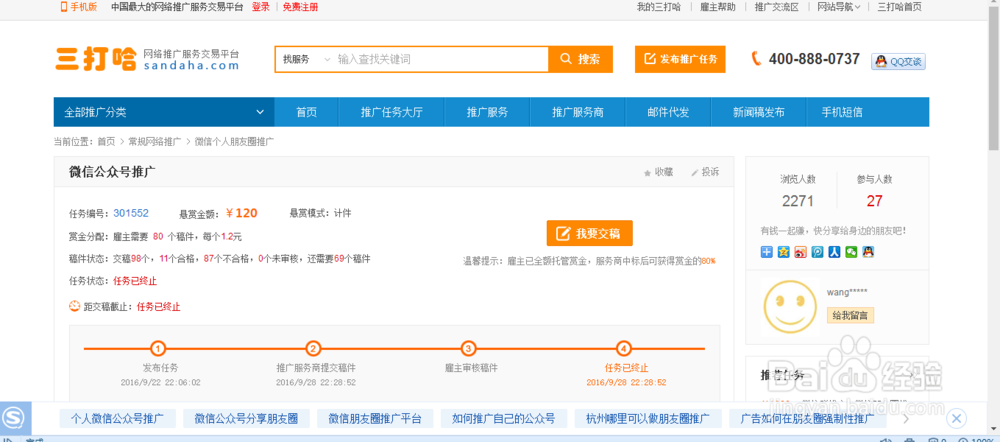Open 我的三打哈 link
This screenshot has width=1000, height=442.
pos(659,7)
